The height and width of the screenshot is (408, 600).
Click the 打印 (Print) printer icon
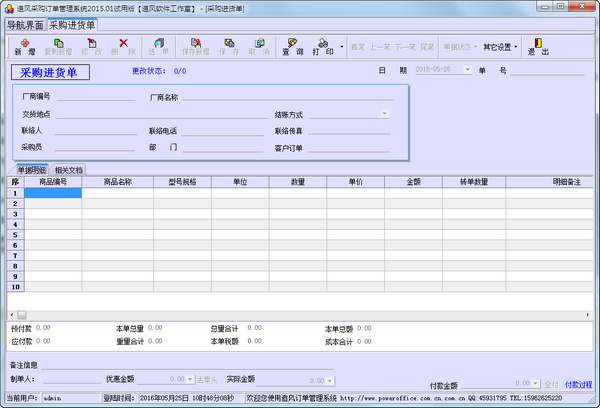pos(324,45)
